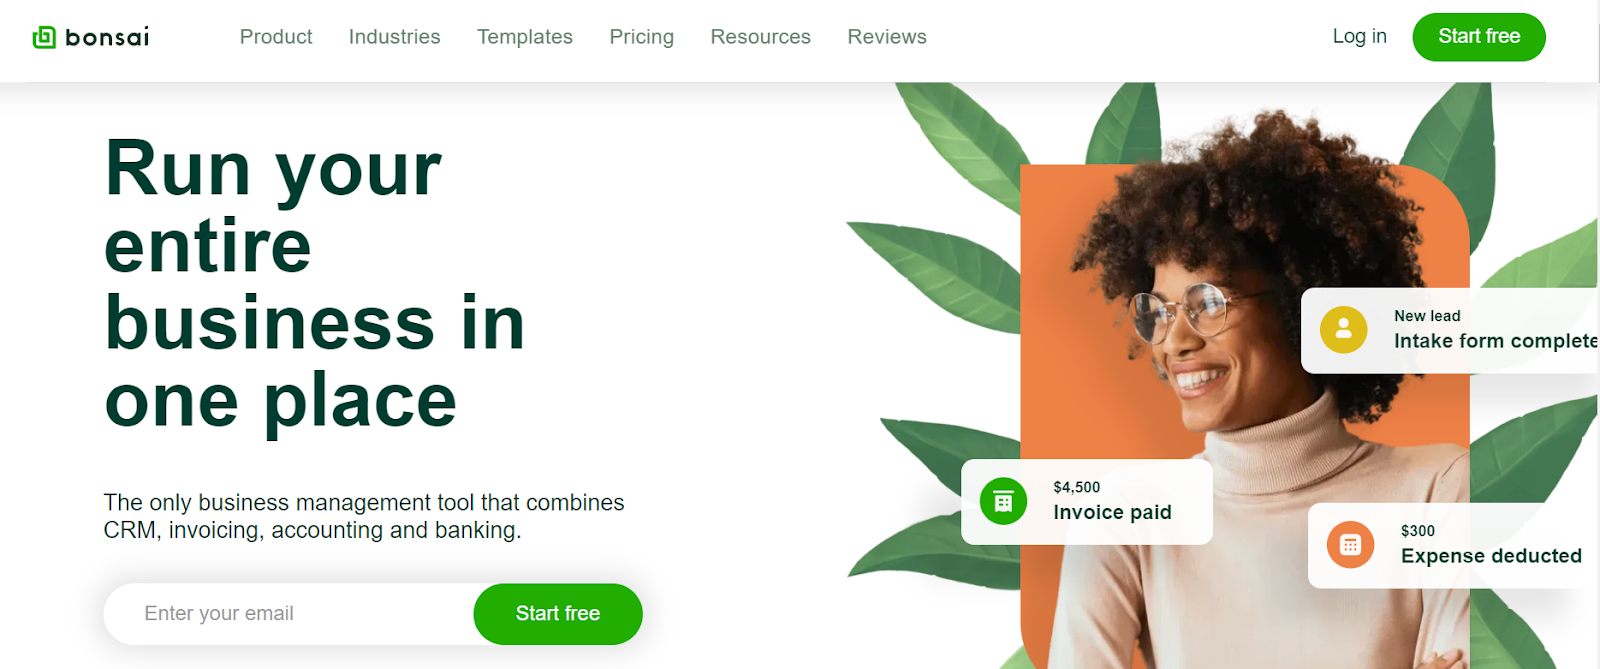
Task: Click the Run your entire business headline
Action: [x=315, y=285]
